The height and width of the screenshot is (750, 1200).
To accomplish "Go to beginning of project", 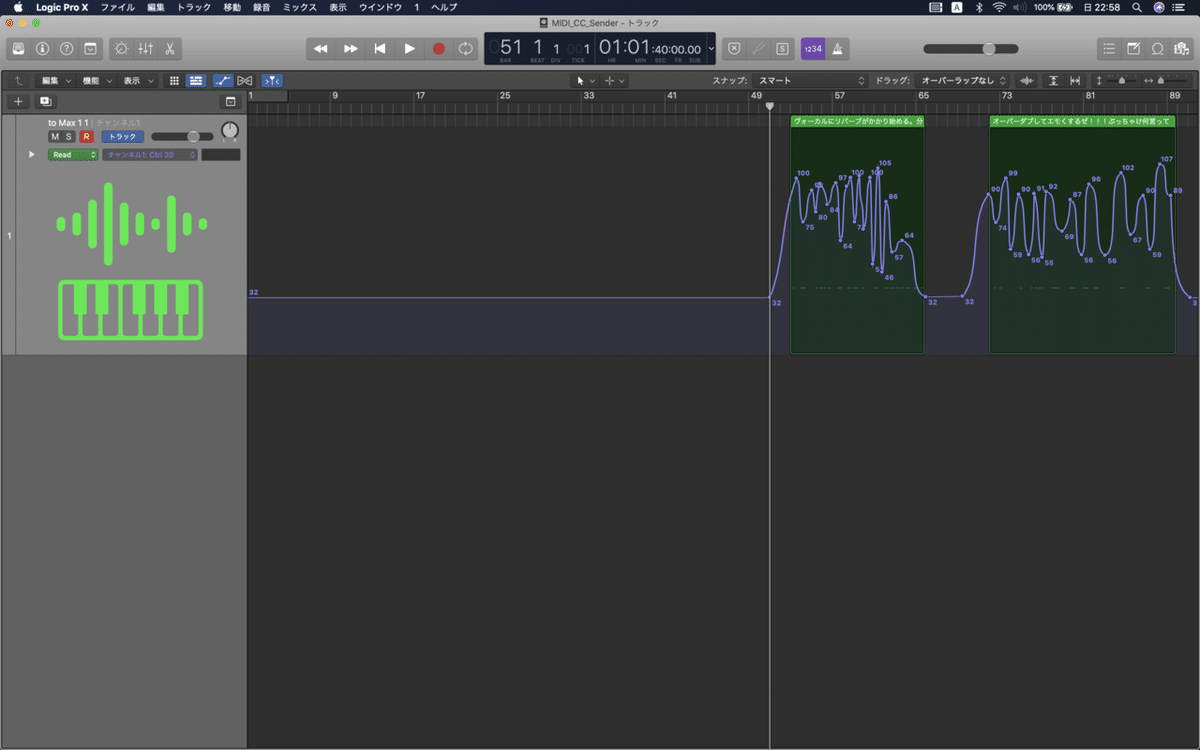I will (380, 48).
